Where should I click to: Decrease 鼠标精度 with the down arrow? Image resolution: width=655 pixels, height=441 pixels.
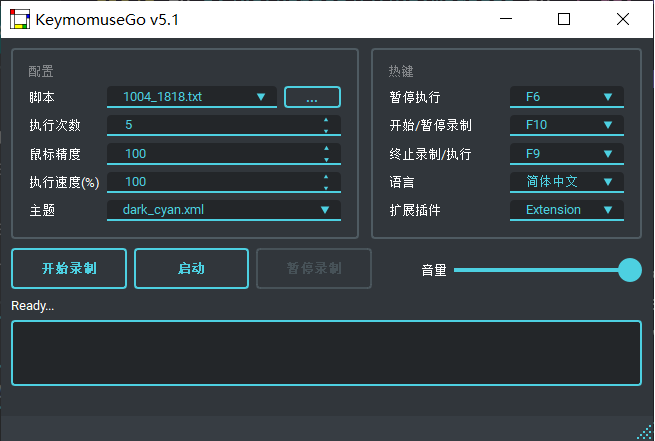point(326,160)
